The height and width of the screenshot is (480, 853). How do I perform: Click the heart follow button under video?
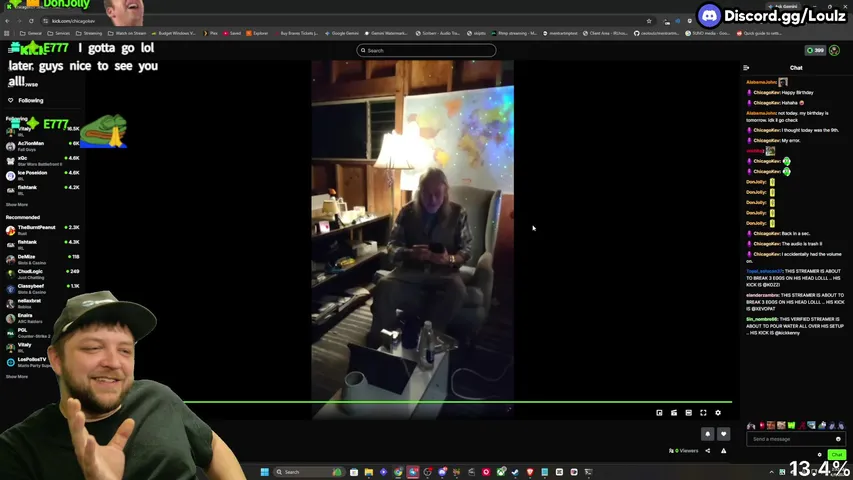724,434
